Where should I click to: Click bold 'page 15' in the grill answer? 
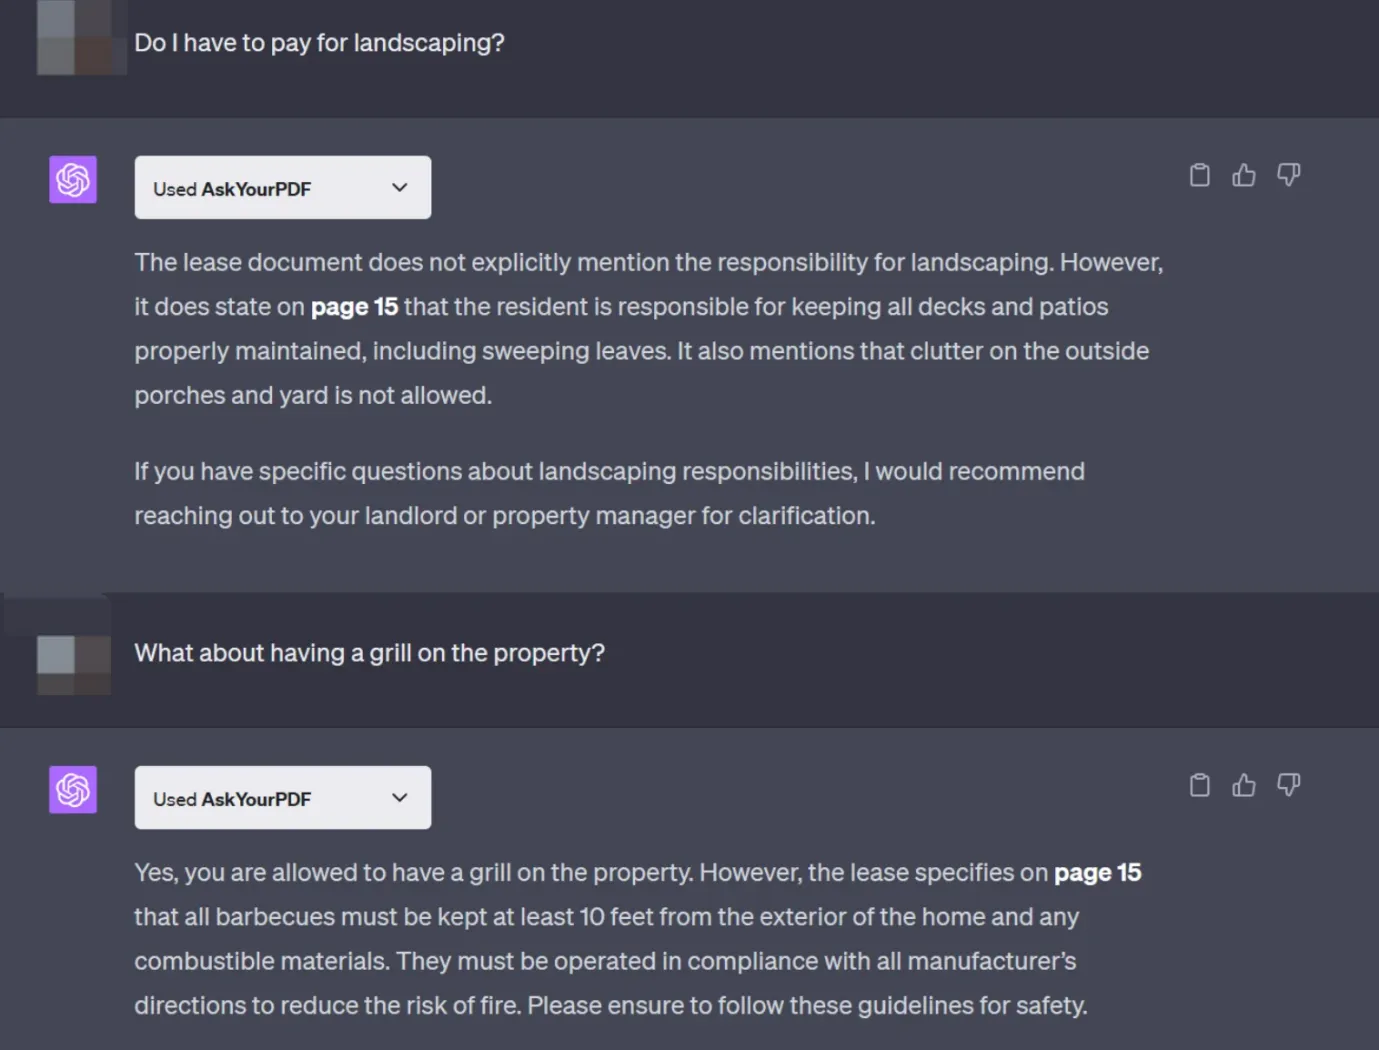[1097, 873]
